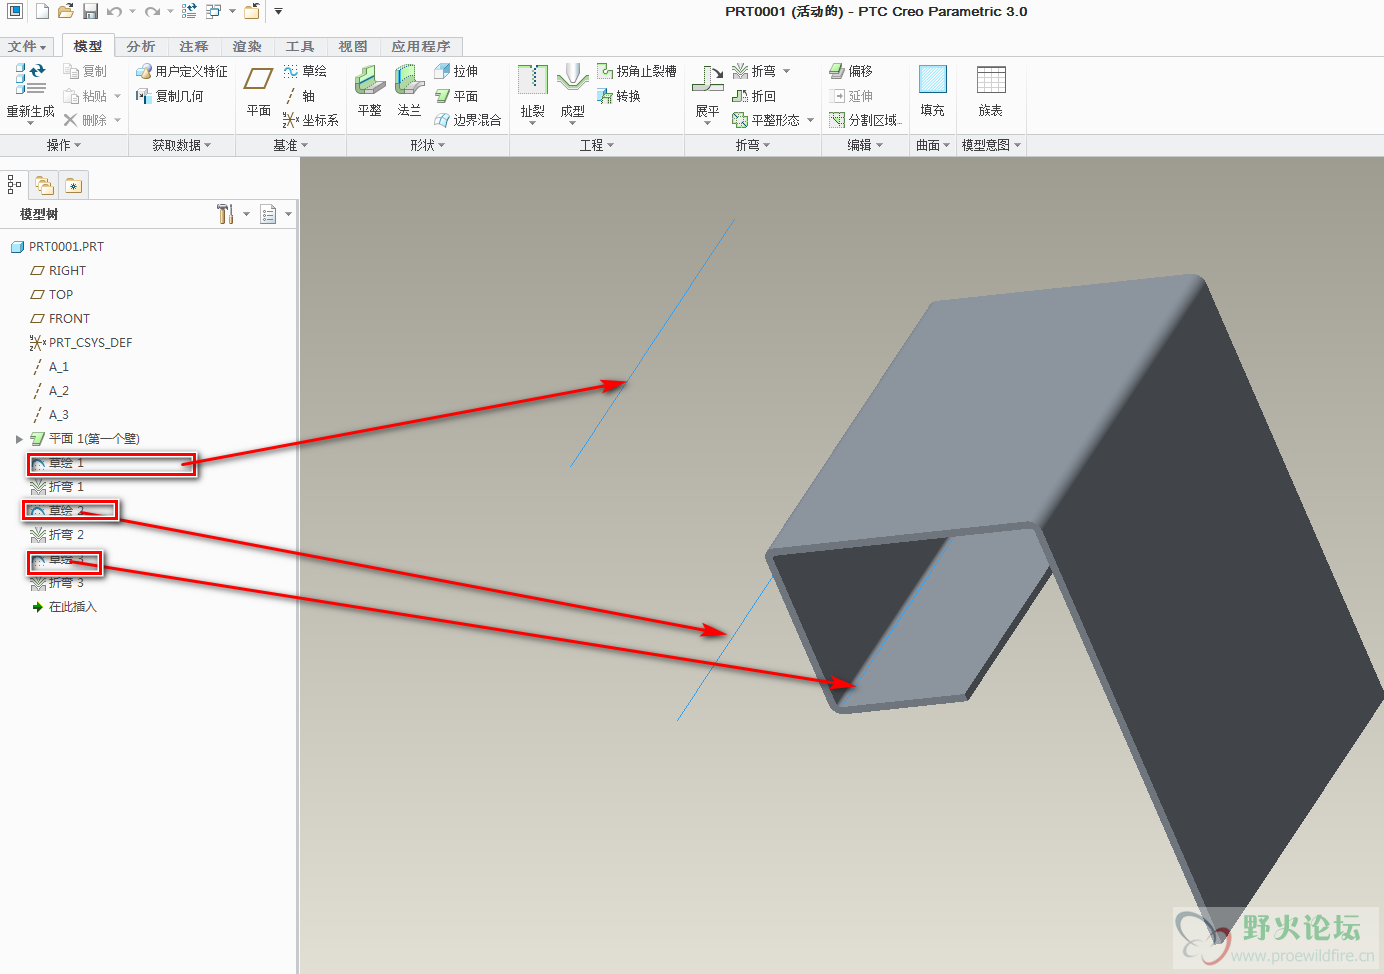The height and width of the screenshot is (974, 1384).
Task: Redo the last undone action
Action: (x=152, y=12)
